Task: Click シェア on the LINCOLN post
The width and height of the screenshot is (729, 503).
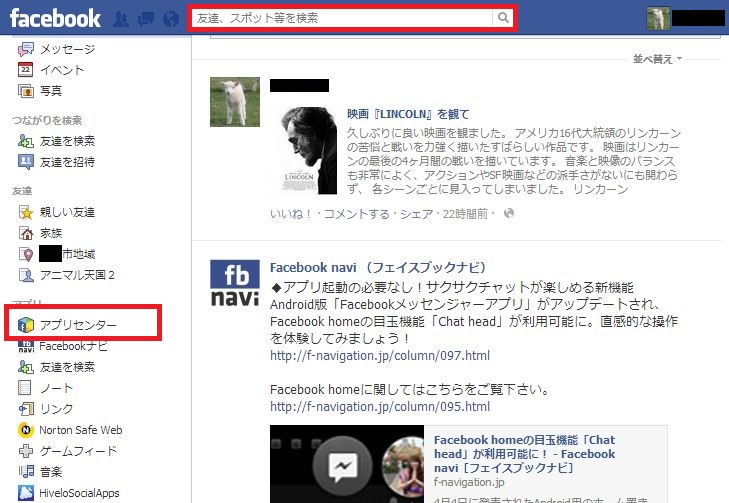Action: pos(416,214)
